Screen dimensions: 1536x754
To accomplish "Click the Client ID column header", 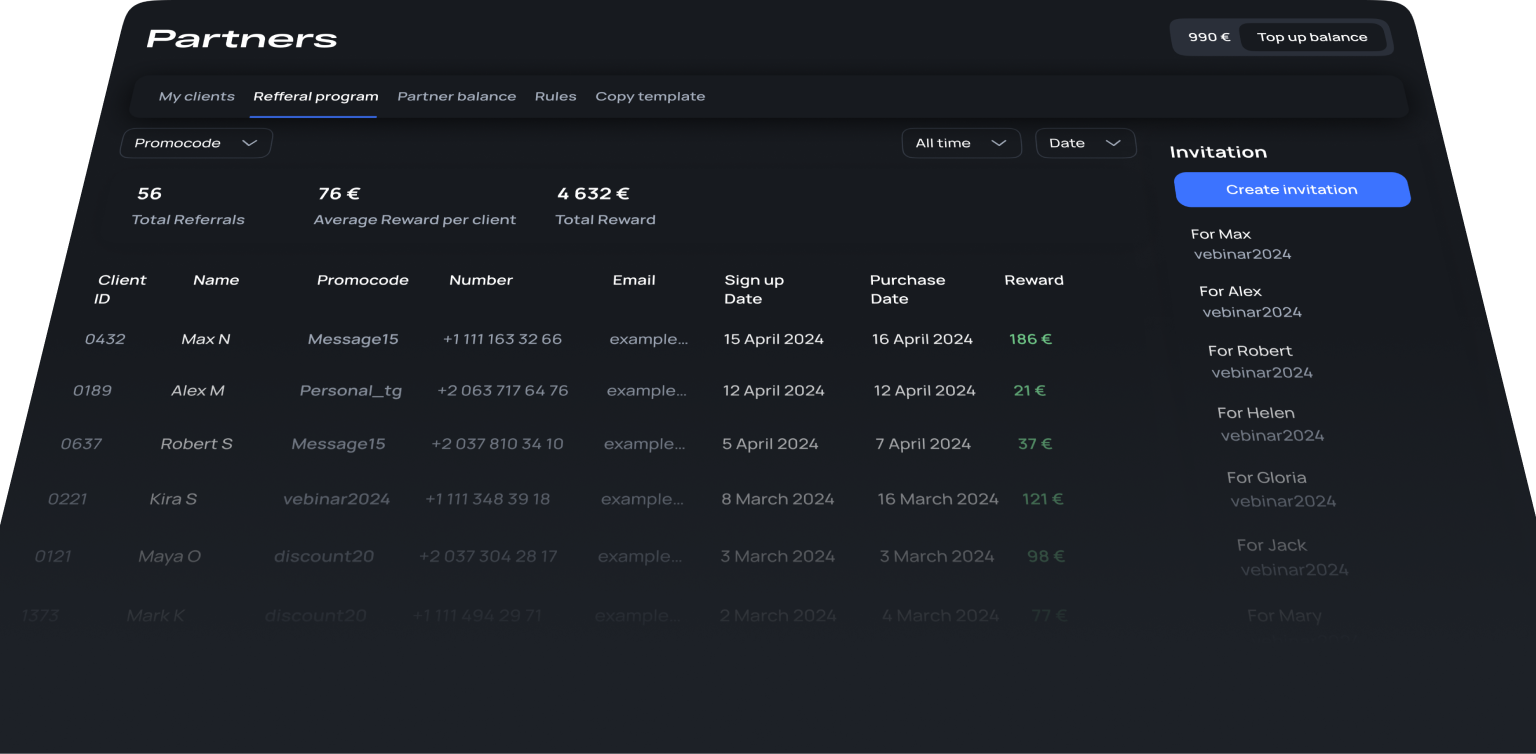I will [120, 289].
